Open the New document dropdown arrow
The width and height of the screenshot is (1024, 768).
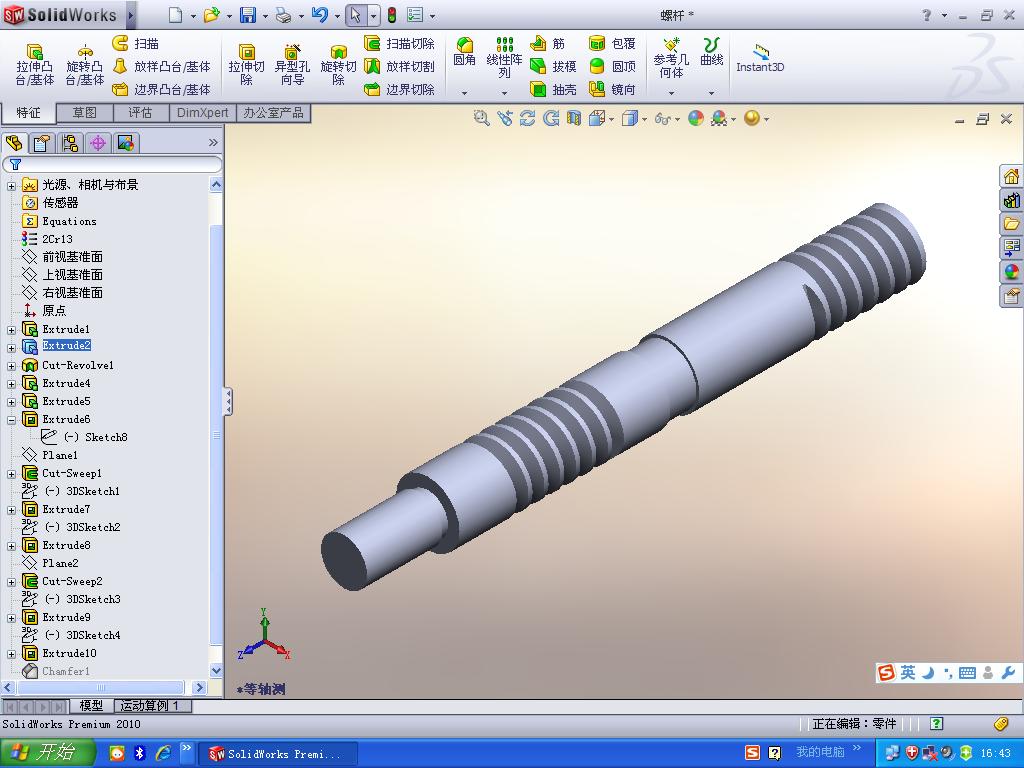(193, 16)
